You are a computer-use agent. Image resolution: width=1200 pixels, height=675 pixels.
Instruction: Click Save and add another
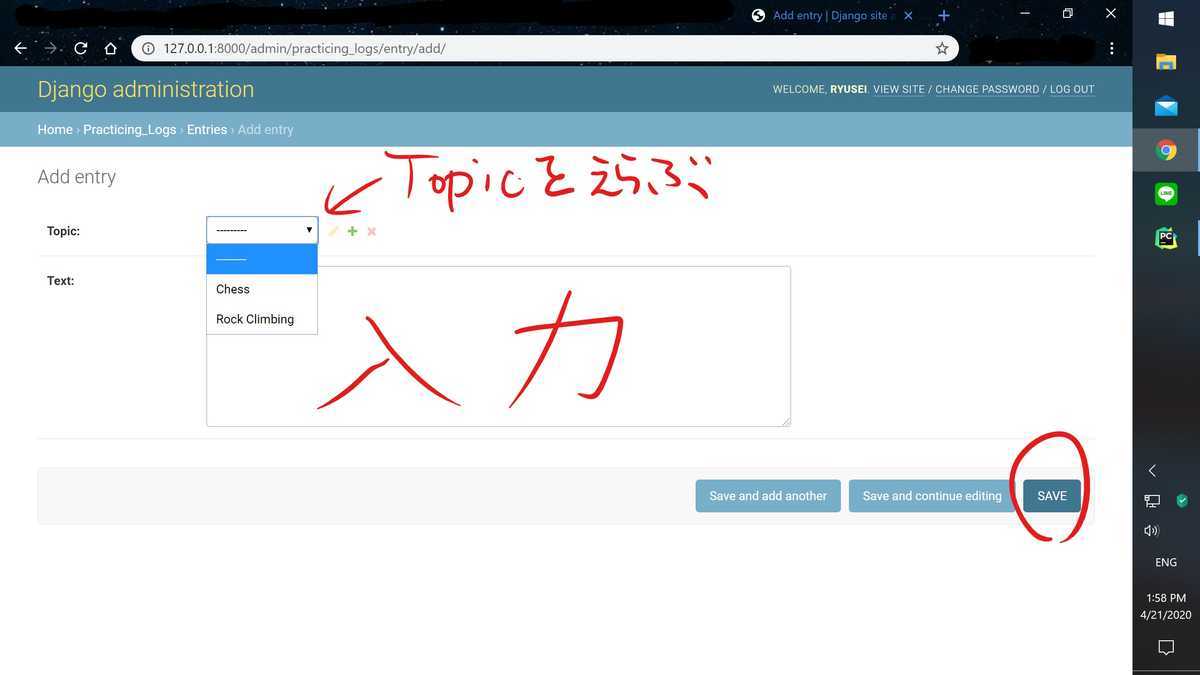pyautogui.click(x=767, y=495)
